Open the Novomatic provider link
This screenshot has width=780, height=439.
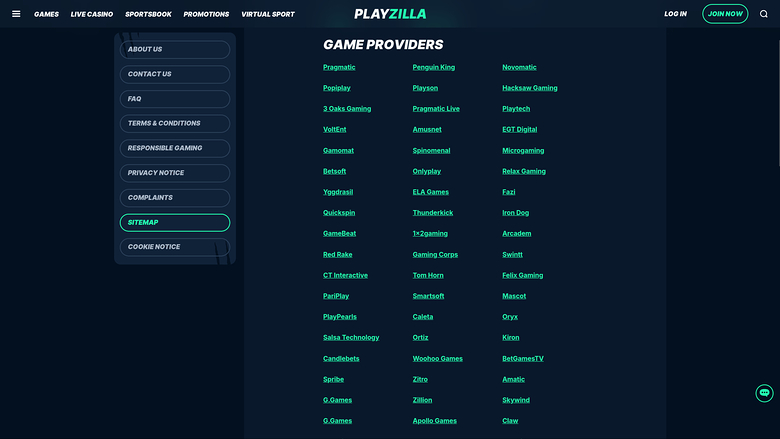pos(519,67)
